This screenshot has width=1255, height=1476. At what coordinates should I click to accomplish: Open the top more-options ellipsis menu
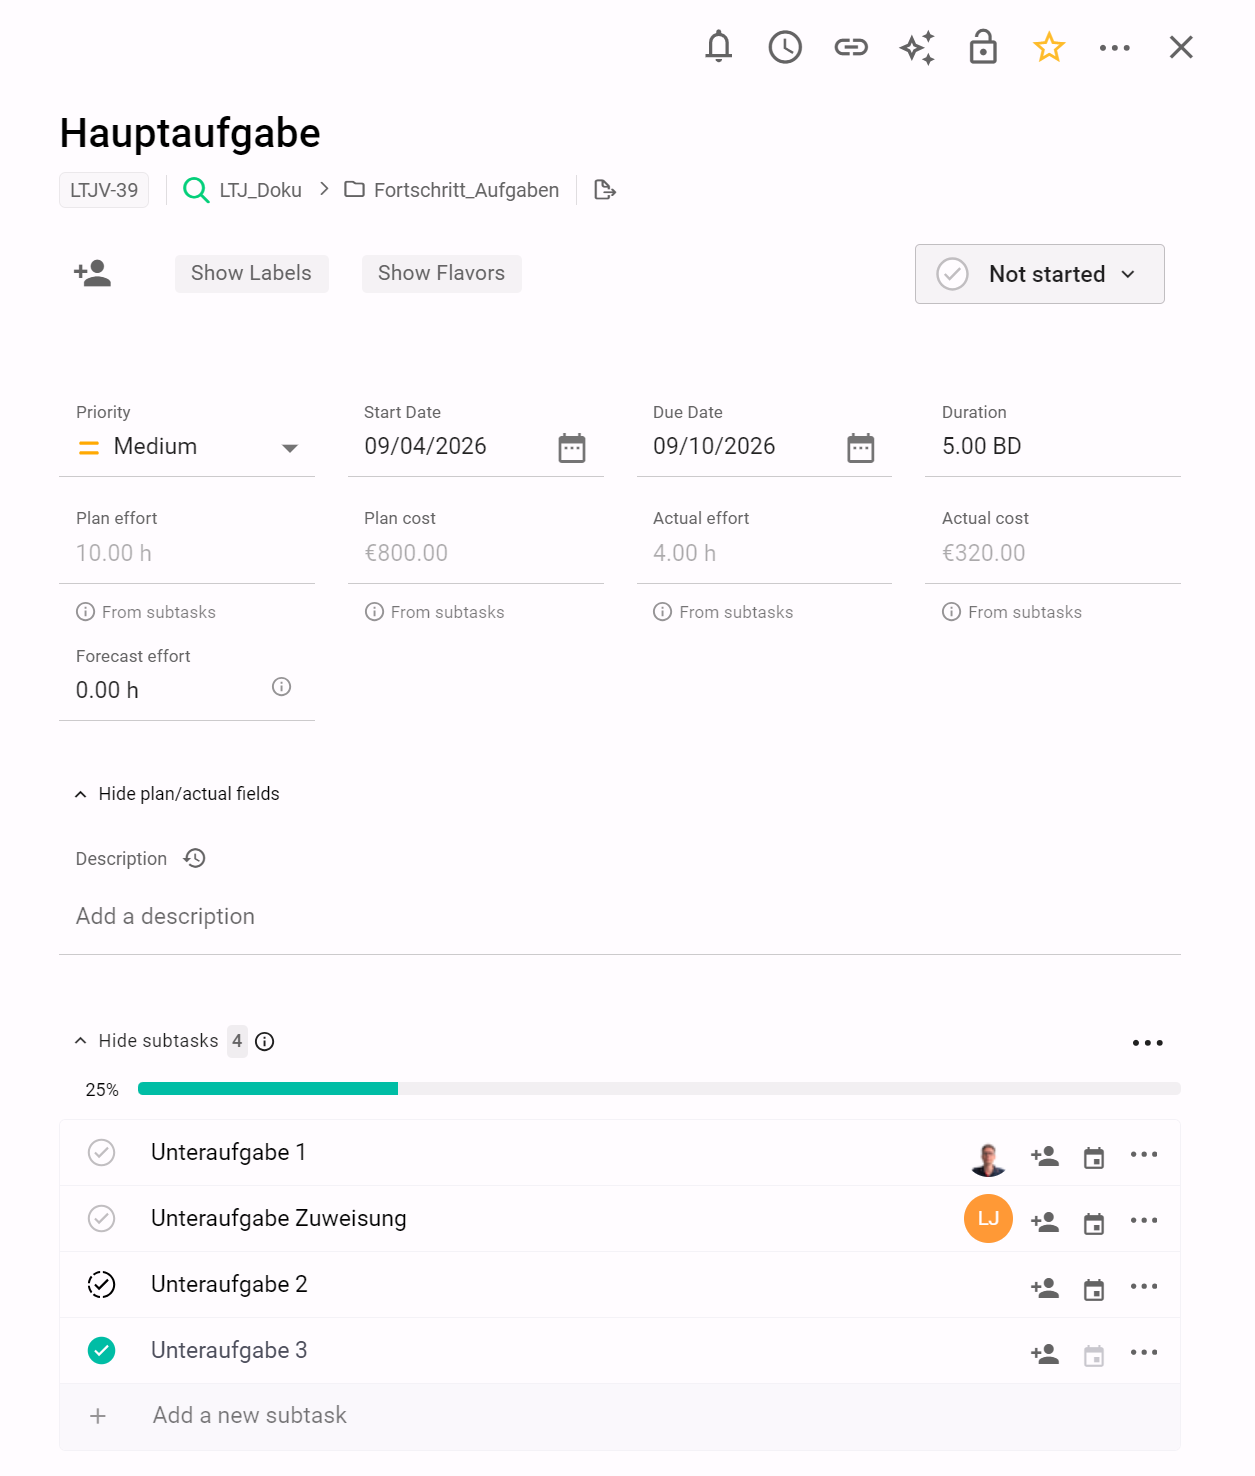coord(1115,47)
